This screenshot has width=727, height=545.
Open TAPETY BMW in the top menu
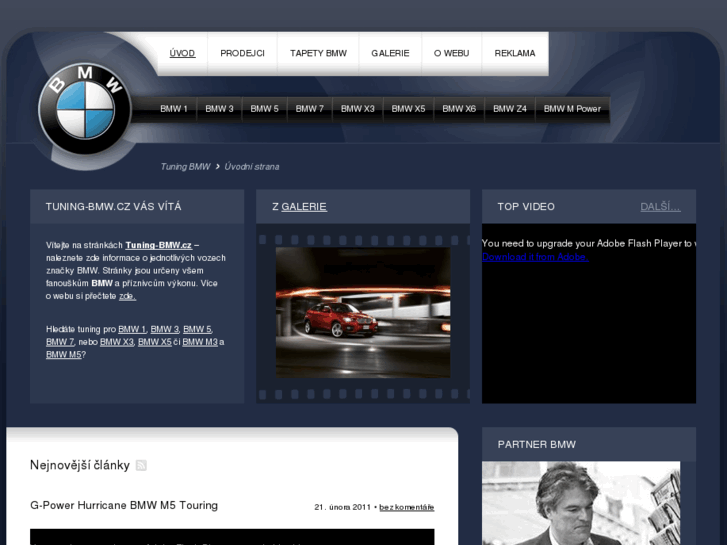tap(318, 53)
